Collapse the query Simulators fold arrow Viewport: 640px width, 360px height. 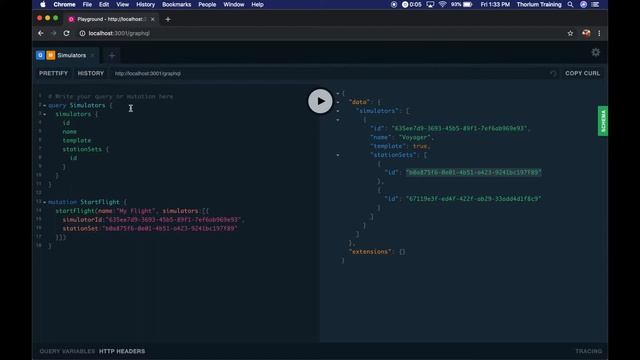[x=44, y=105]
